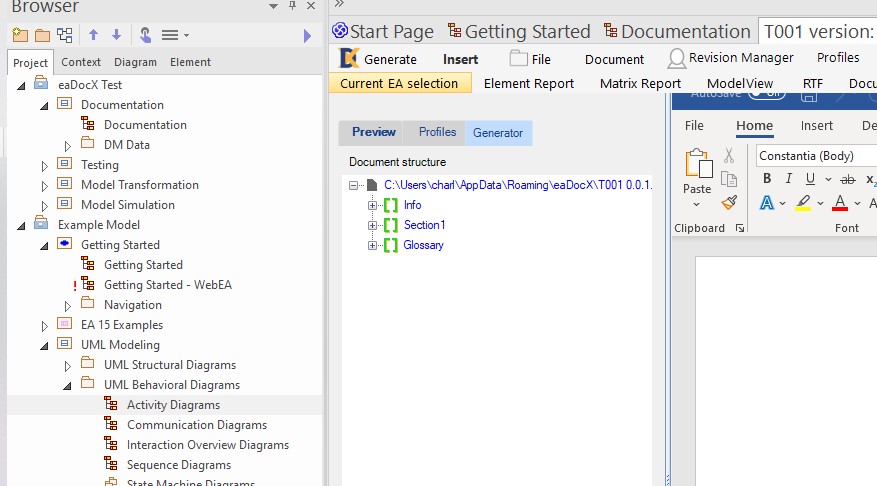The height and width of the screenshot is (486, 877).
Task: Select the Activity Diagrams item
Action: (173, 405)
